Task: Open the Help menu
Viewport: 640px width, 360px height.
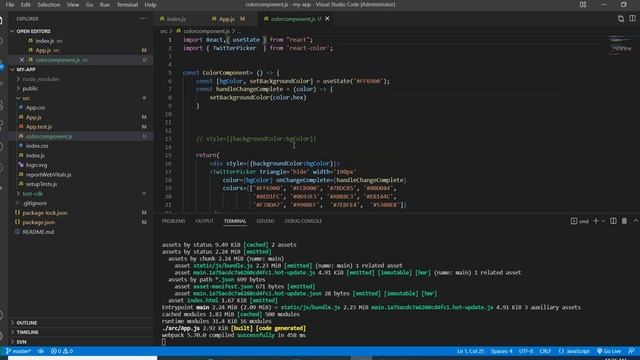Action: click(x=150, y=5)
